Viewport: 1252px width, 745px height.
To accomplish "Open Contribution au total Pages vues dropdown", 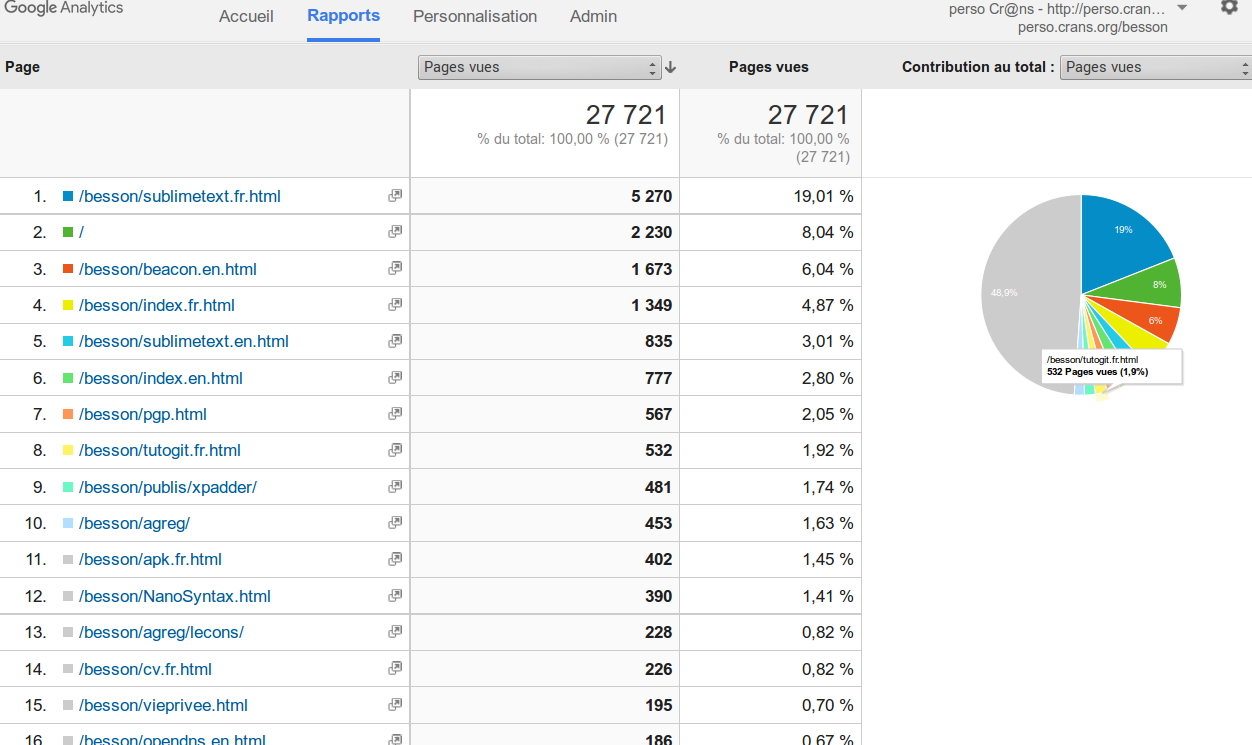I will tap(1155, 68).
